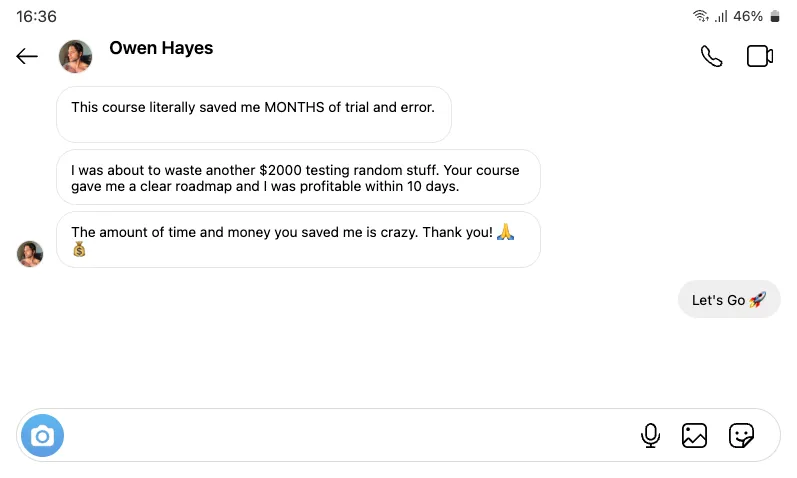Tap the 46% battery percentage text

pyautogui.click(x=748, y=16)
